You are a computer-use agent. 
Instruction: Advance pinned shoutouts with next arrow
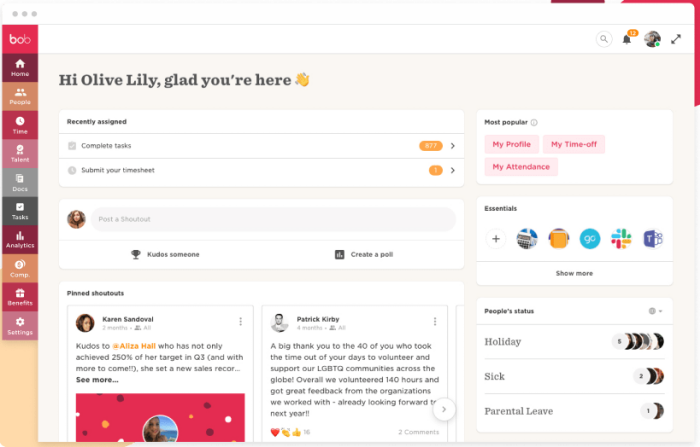coord(444,409)
